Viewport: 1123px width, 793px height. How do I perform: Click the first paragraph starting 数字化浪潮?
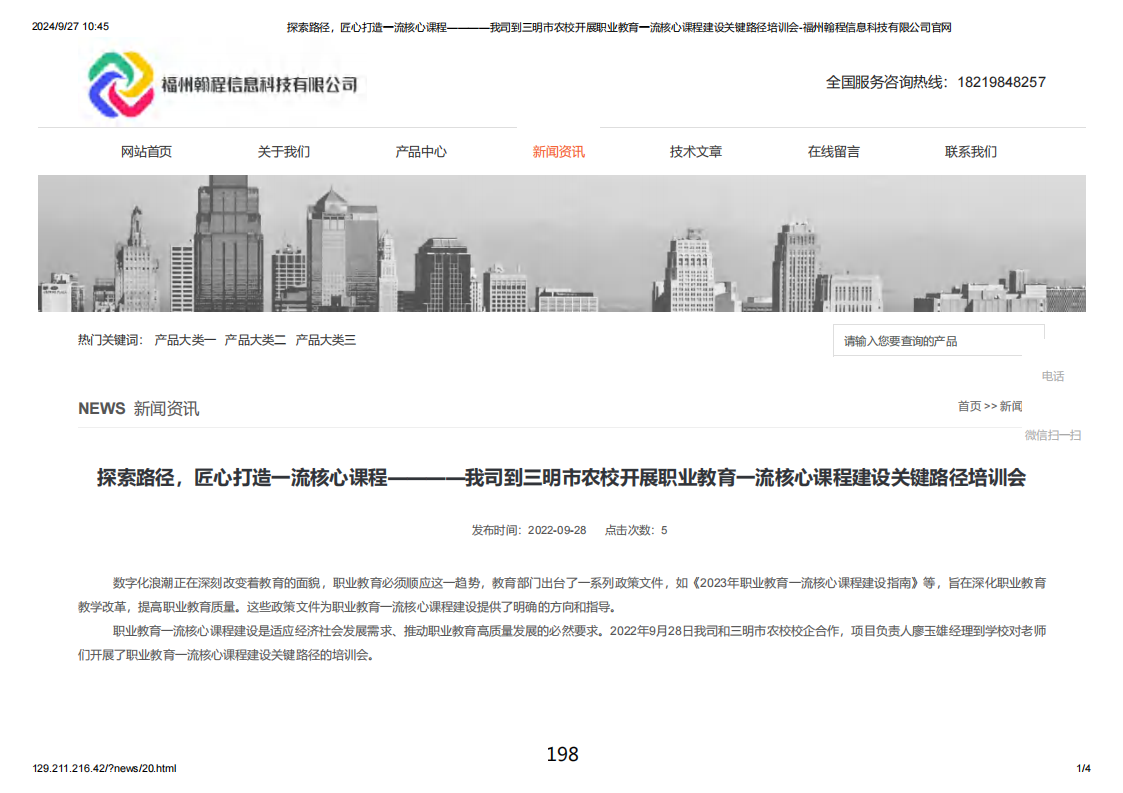(x=562, y=595)
